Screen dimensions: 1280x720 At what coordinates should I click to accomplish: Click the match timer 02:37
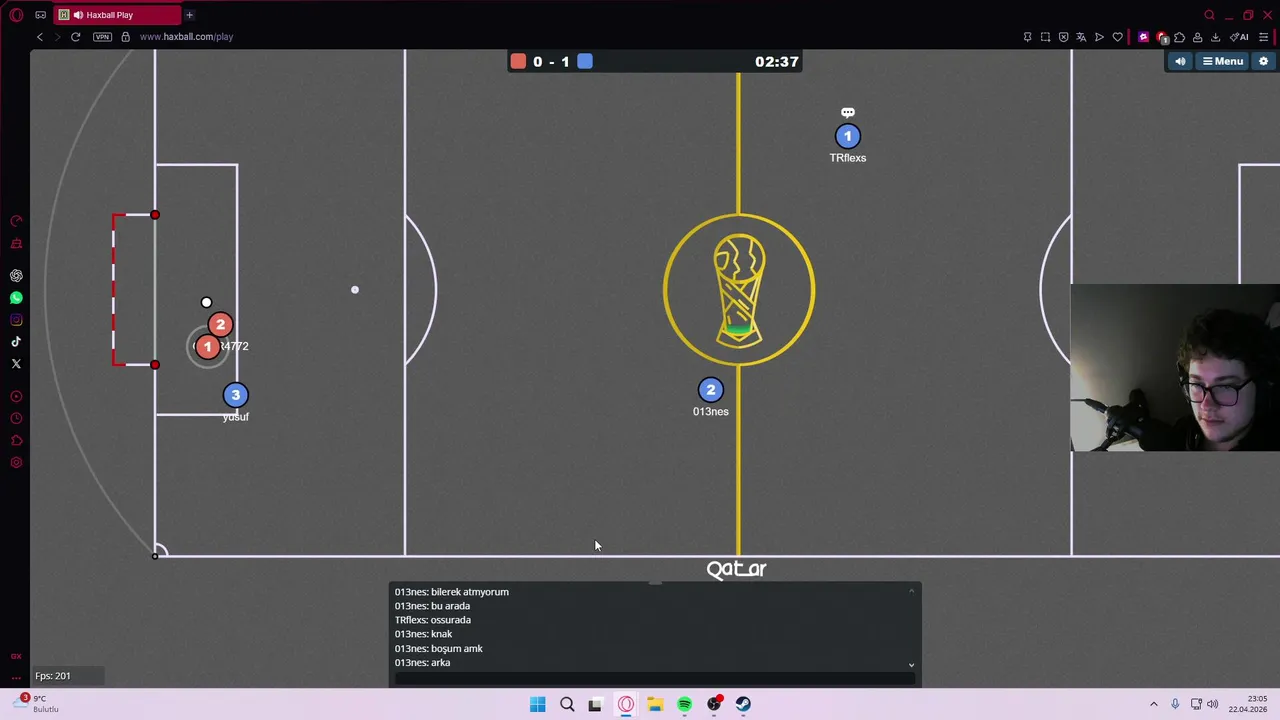(777, 62)
